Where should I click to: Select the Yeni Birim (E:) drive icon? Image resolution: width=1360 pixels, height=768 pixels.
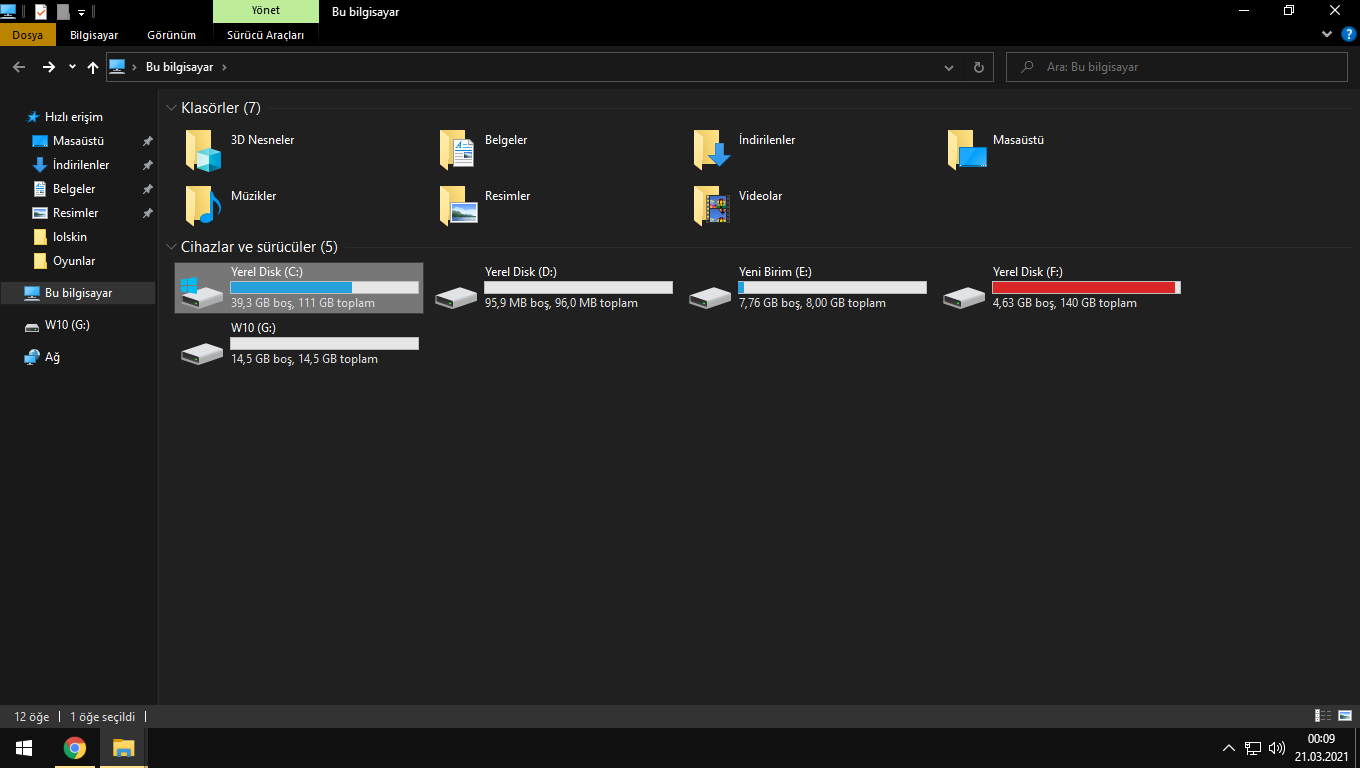point(710,297)
